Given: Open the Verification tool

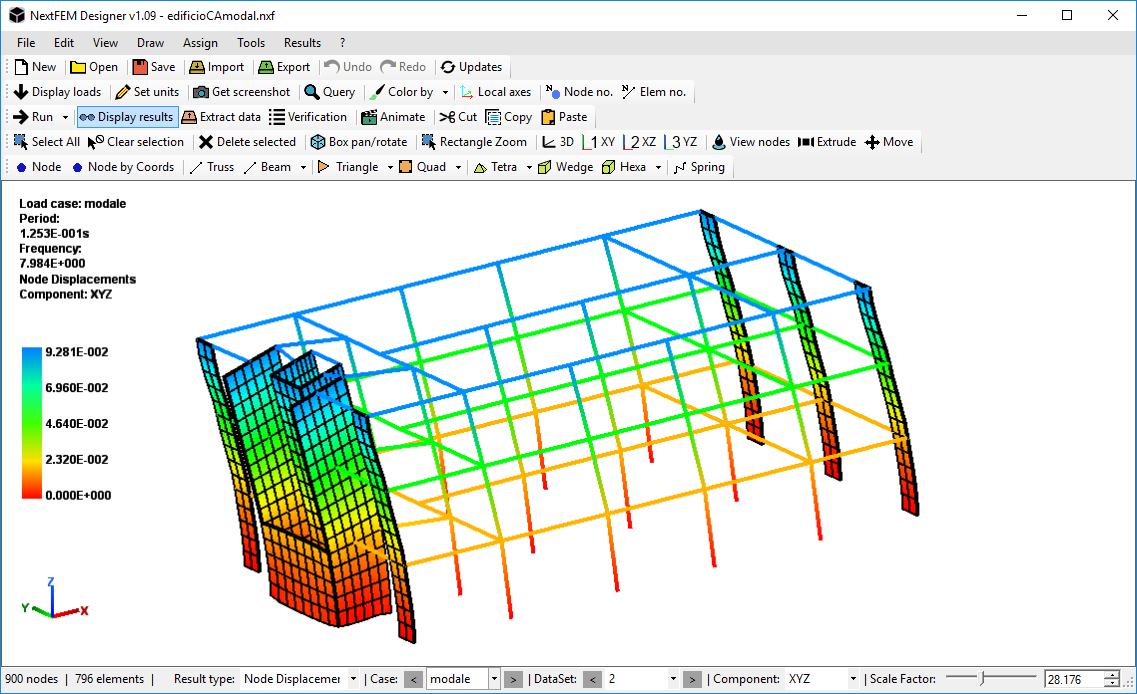Looking at the screenshot, I should (308, 117).
